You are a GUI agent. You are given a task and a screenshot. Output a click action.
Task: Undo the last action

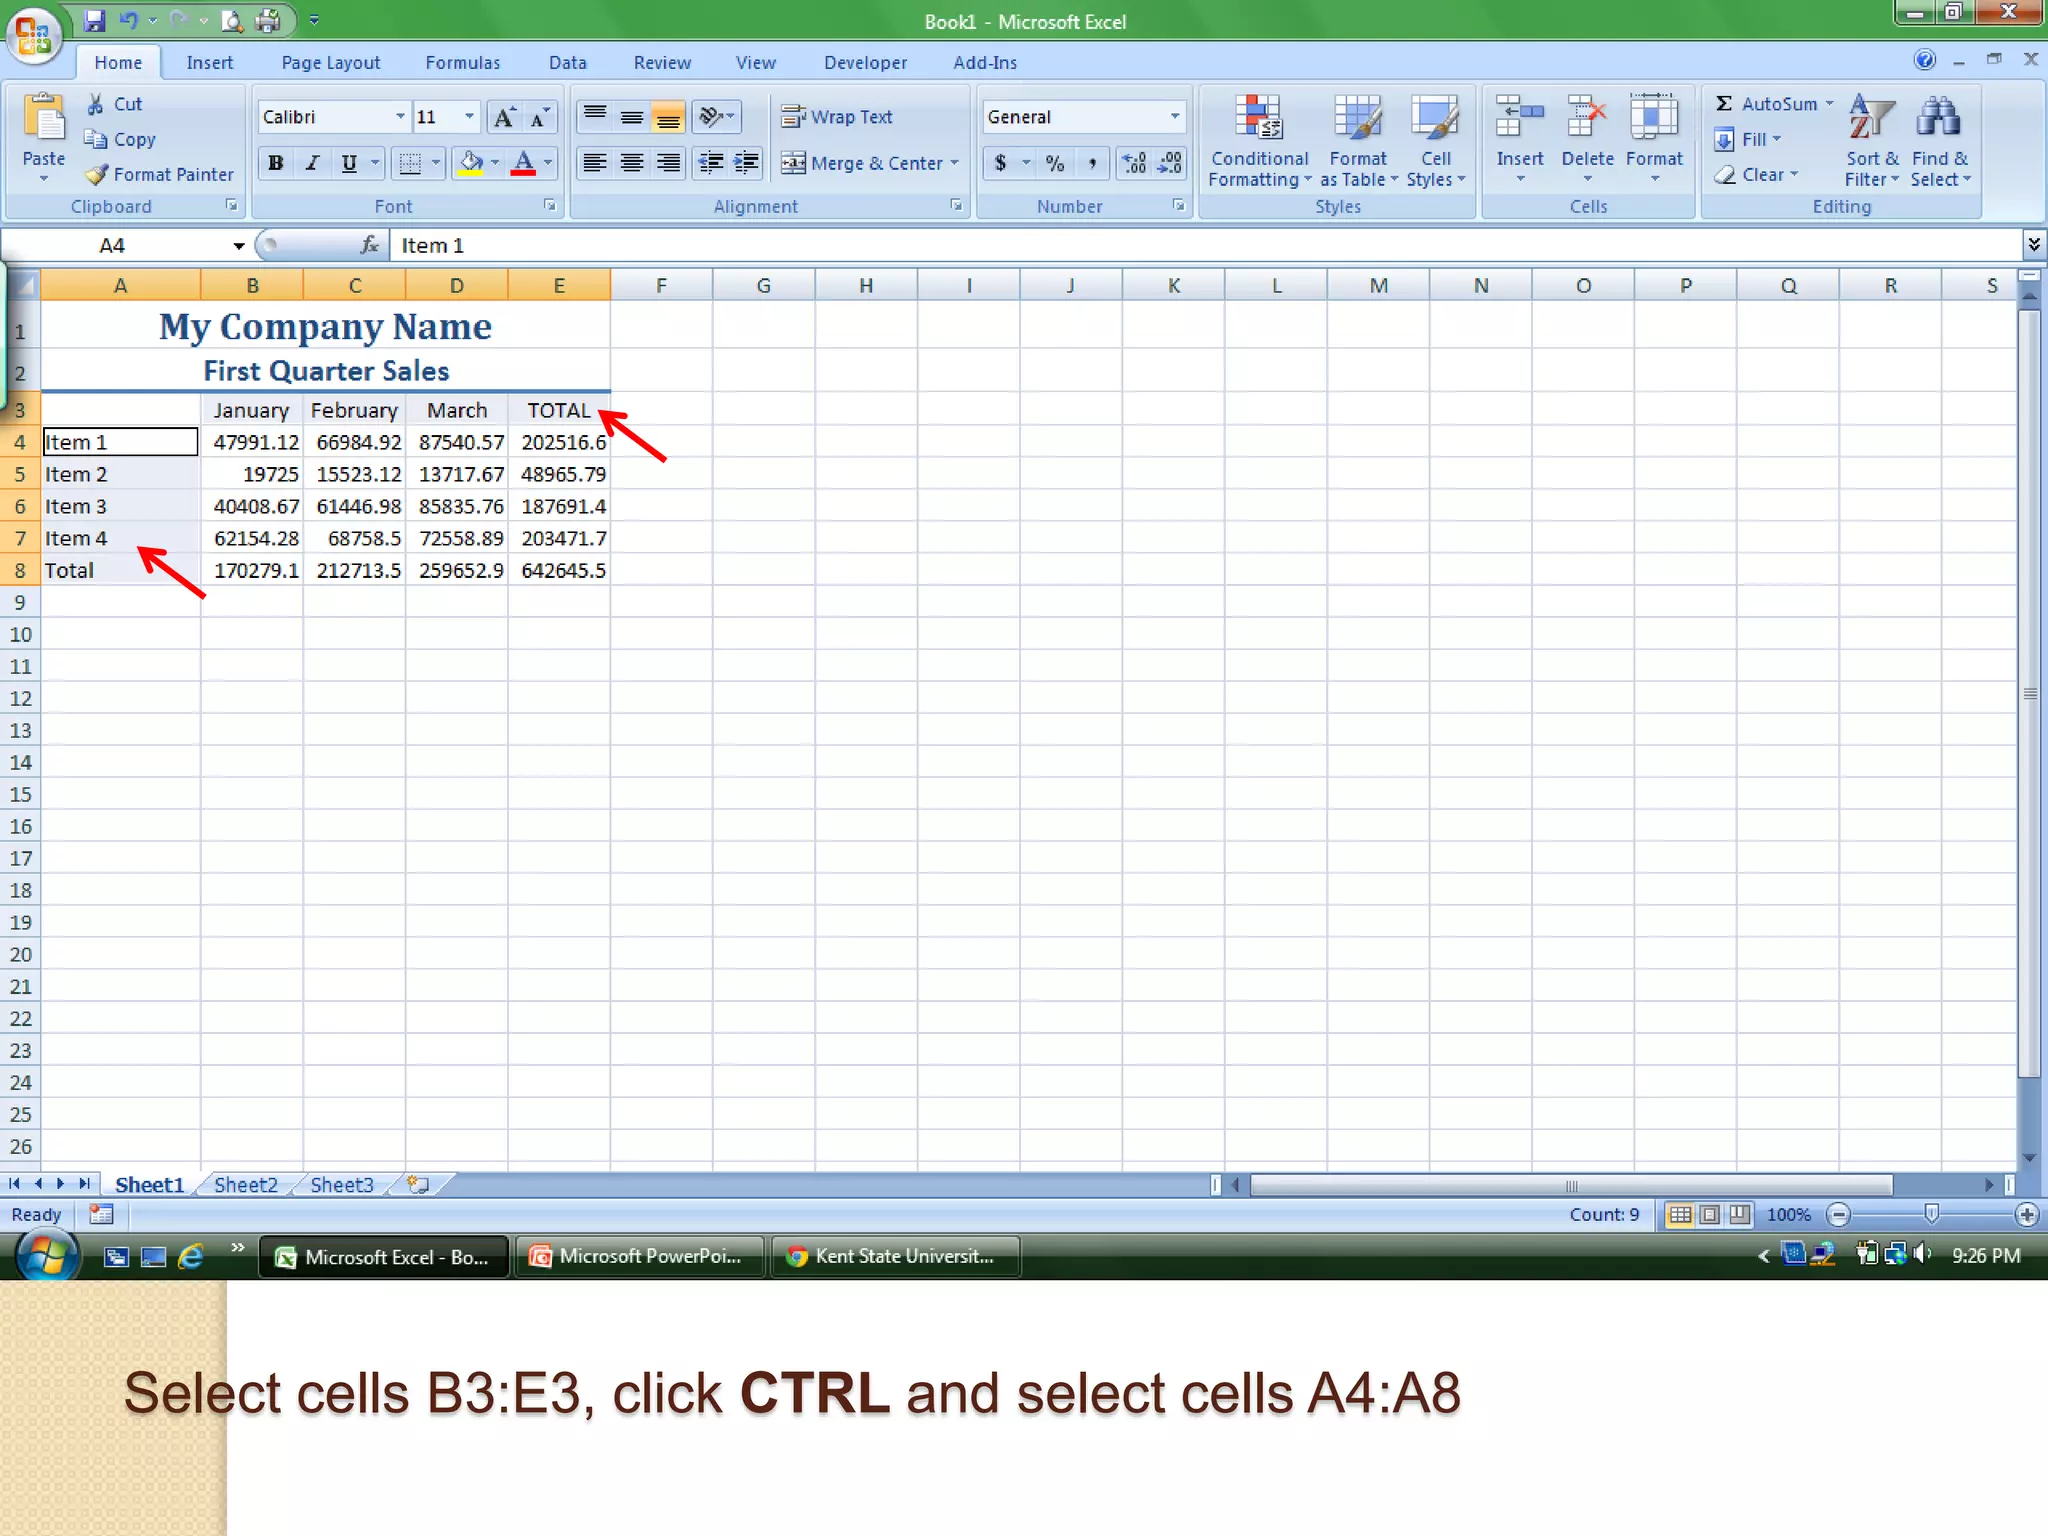click(x=129, y=20)
